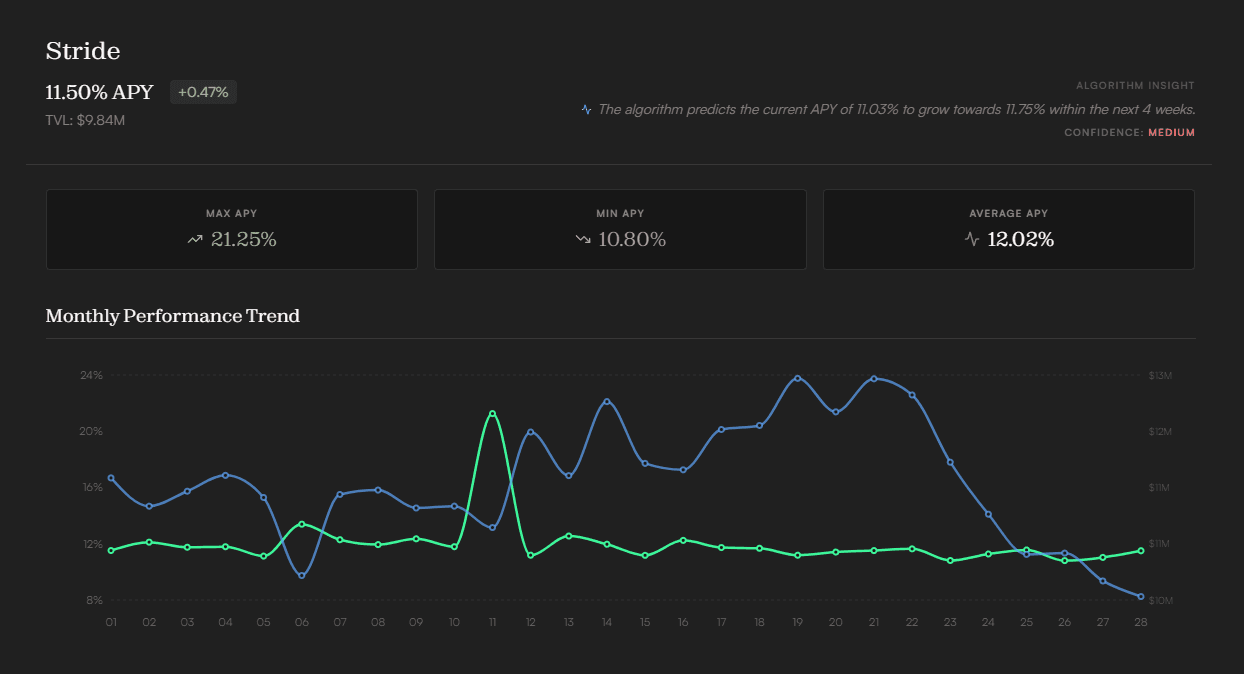Image resolution: width=1244 pixels, height=674 pixels.
Task: Click the MEDIUM confidence label
Action: click(x=1171, y=132)
